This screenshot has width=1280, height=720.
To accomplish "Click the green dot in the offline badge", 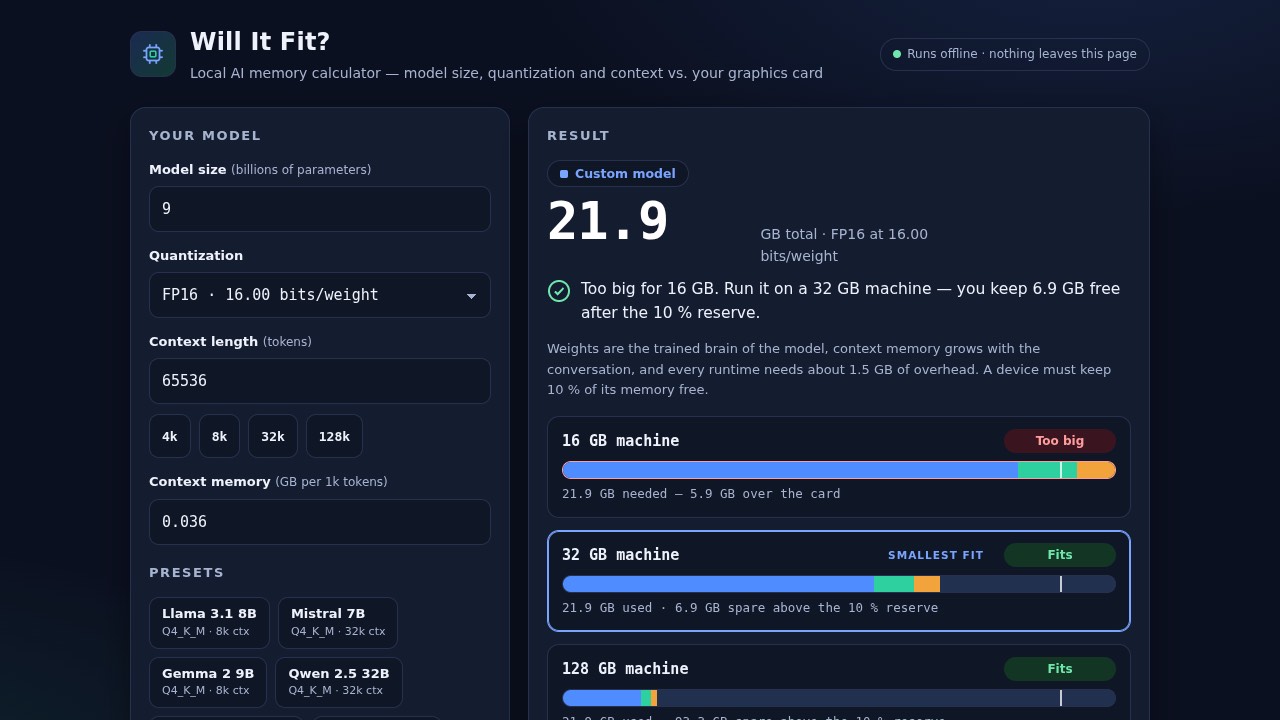I will point(897,54).
